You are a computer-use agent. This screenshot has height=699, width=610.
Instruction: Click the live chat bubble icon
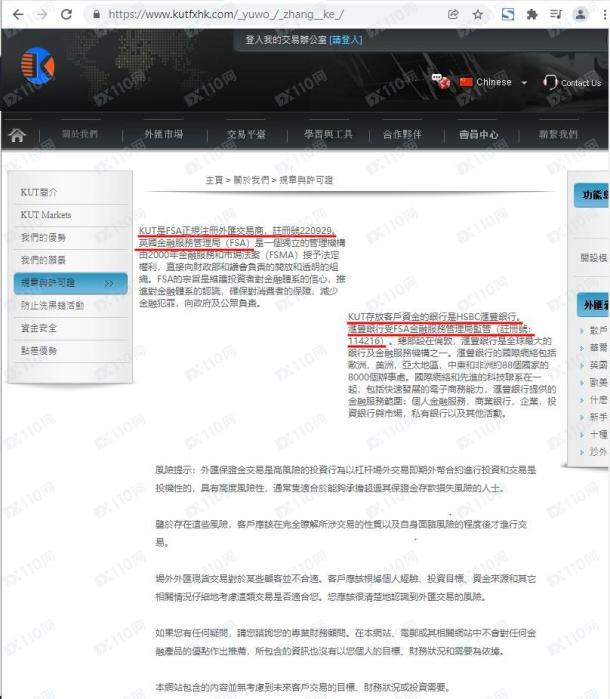click(441, 82)
